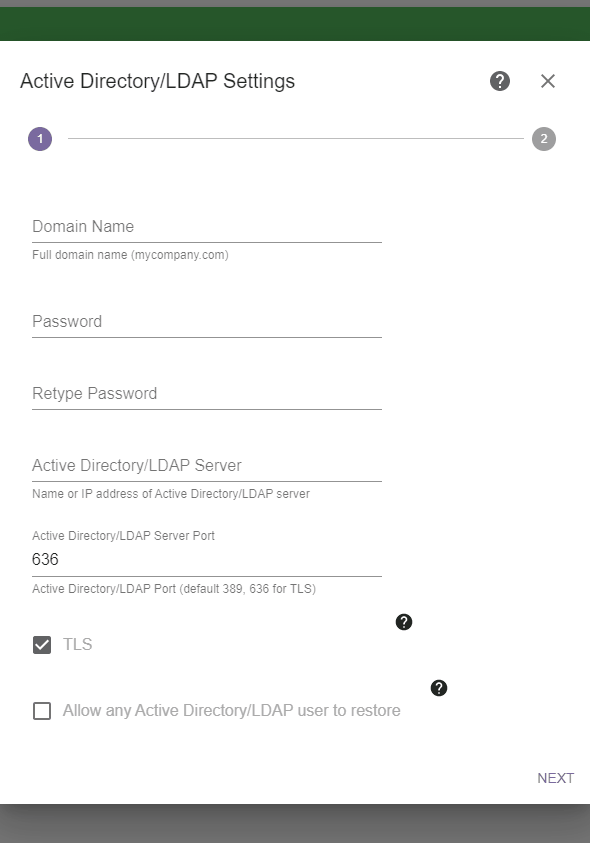Click the port default hint text
Image resolution: width=590 pixels, height=843 pixels.
tap(174, 589)
